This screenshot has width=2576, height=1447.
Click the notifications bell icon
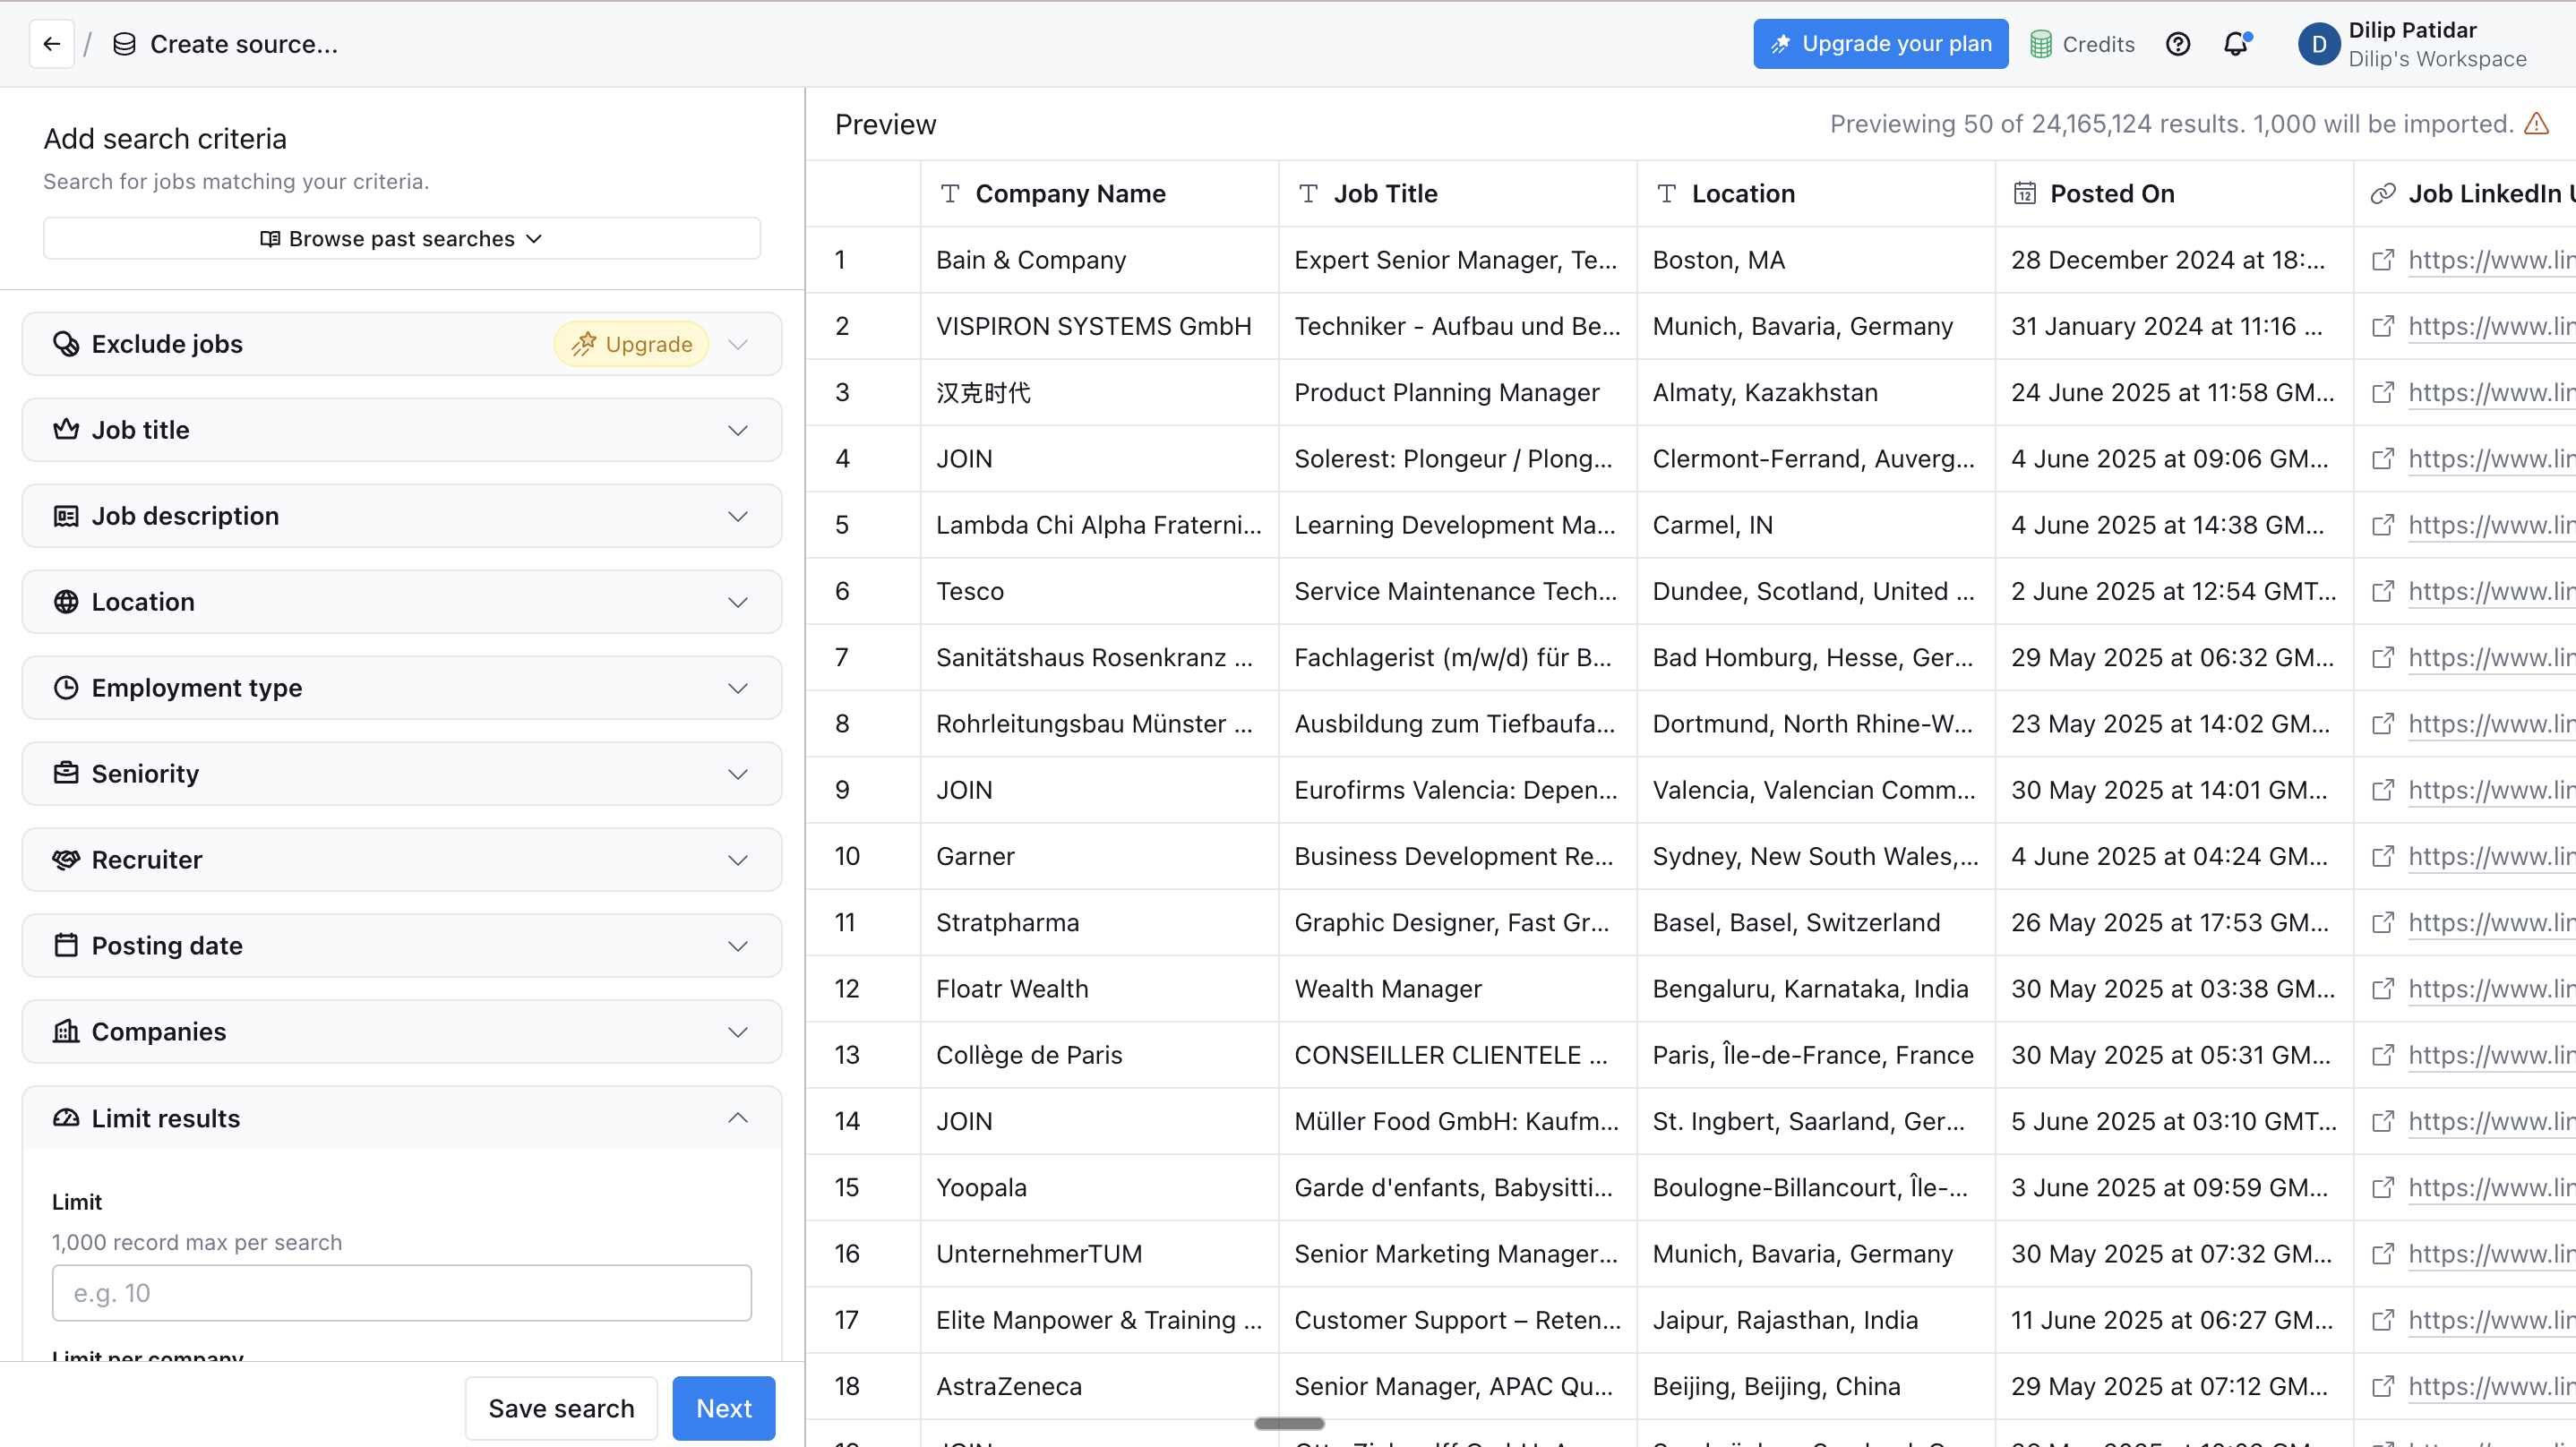[2237, 43]
